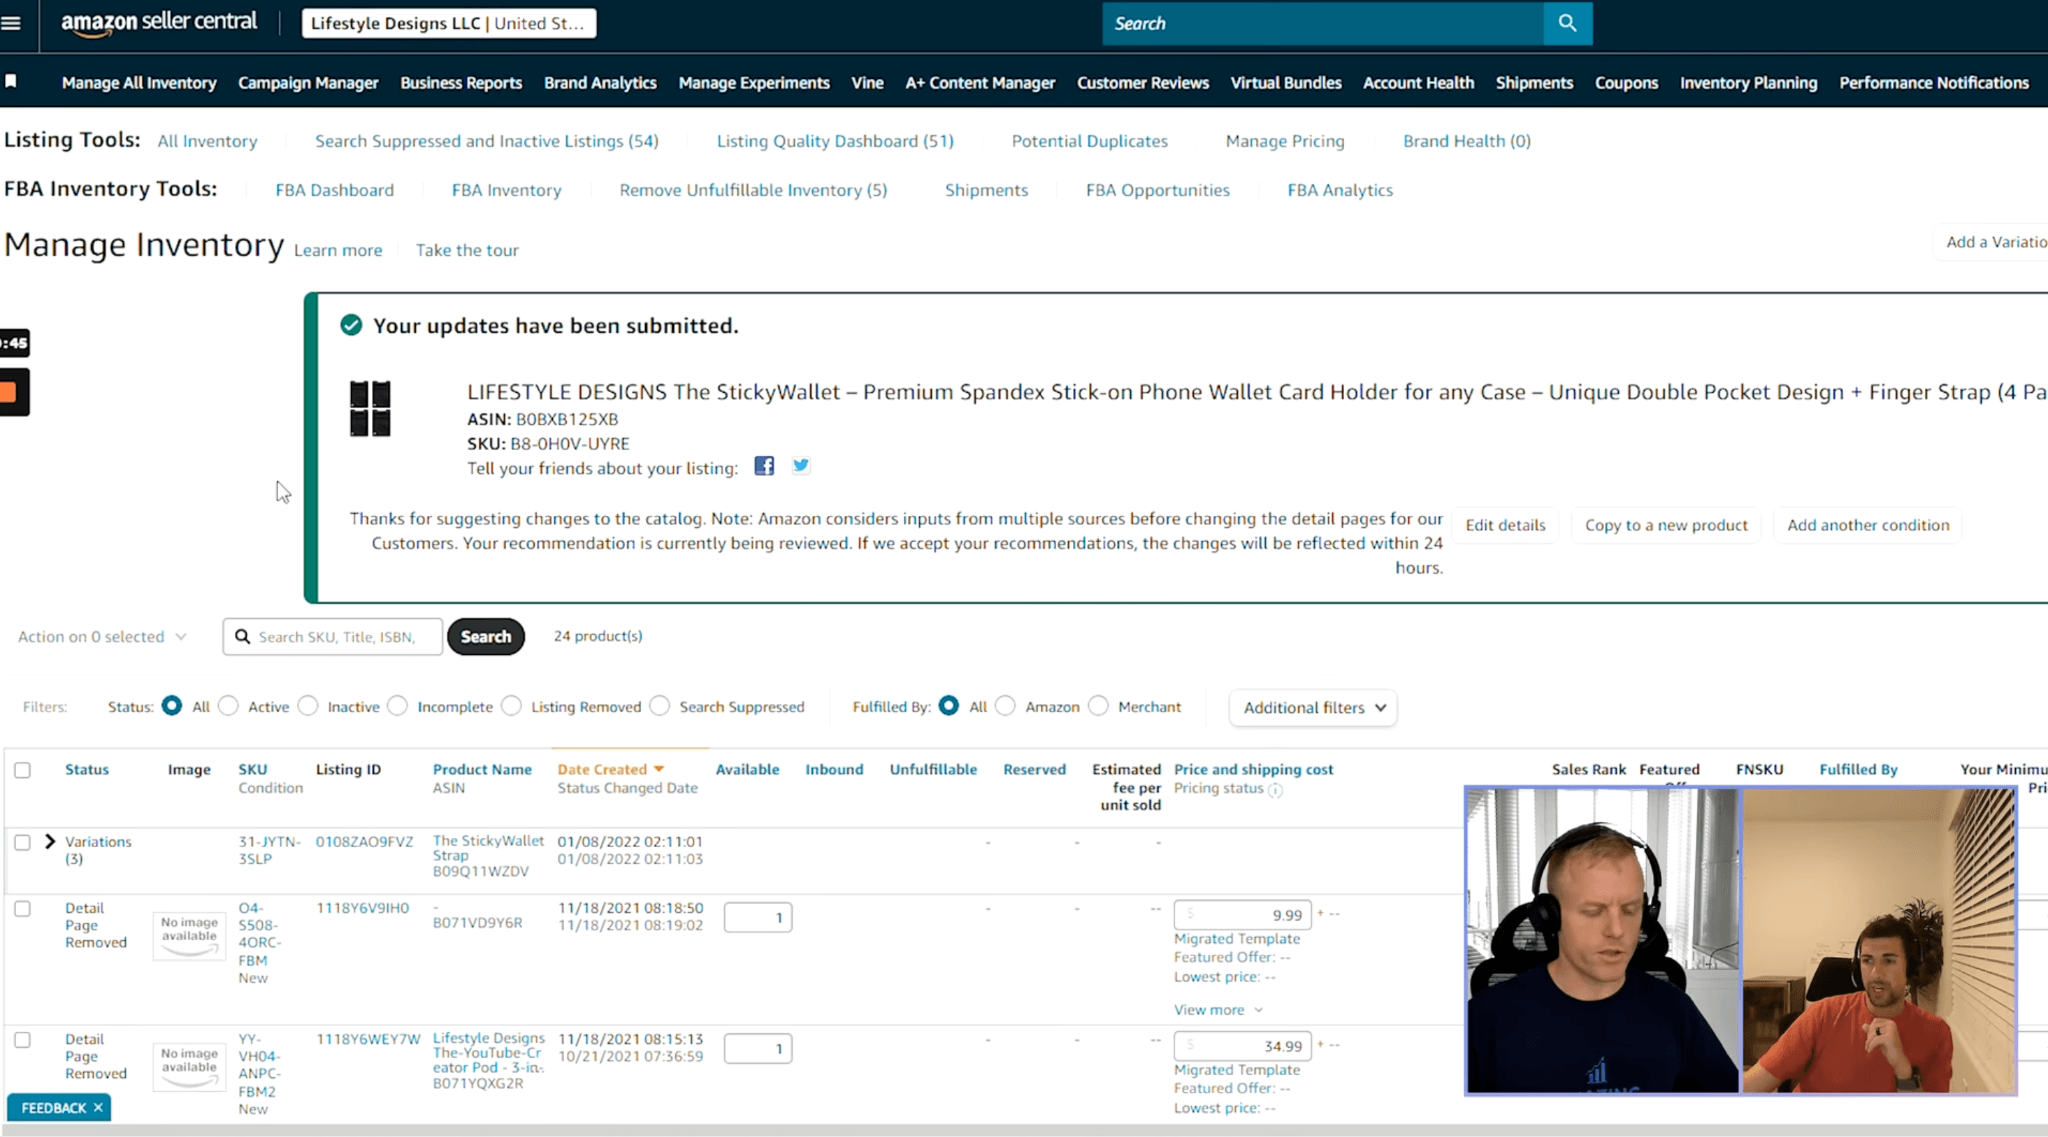Expand the Variations (3) row
Image resolution: width=2048 pixels, height=1137 pixels.
(x=49, y=841)
